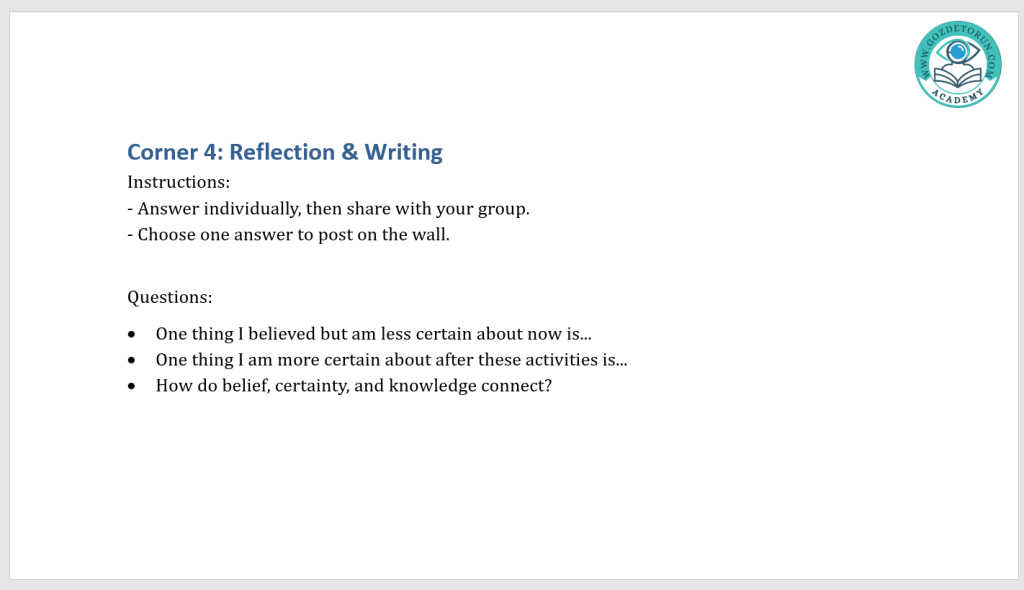Click the bullet before 'How do belief'
The width and height of the screenshot is (1024, 590).
pyautogui.click(x=133, y=385)
